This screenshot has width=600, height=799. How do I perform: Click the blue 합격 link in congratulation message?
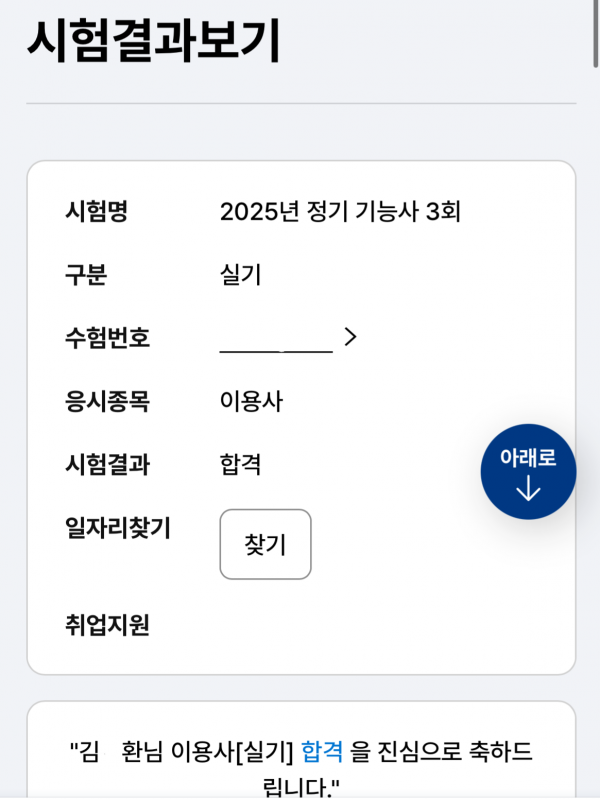pos(321,750)
